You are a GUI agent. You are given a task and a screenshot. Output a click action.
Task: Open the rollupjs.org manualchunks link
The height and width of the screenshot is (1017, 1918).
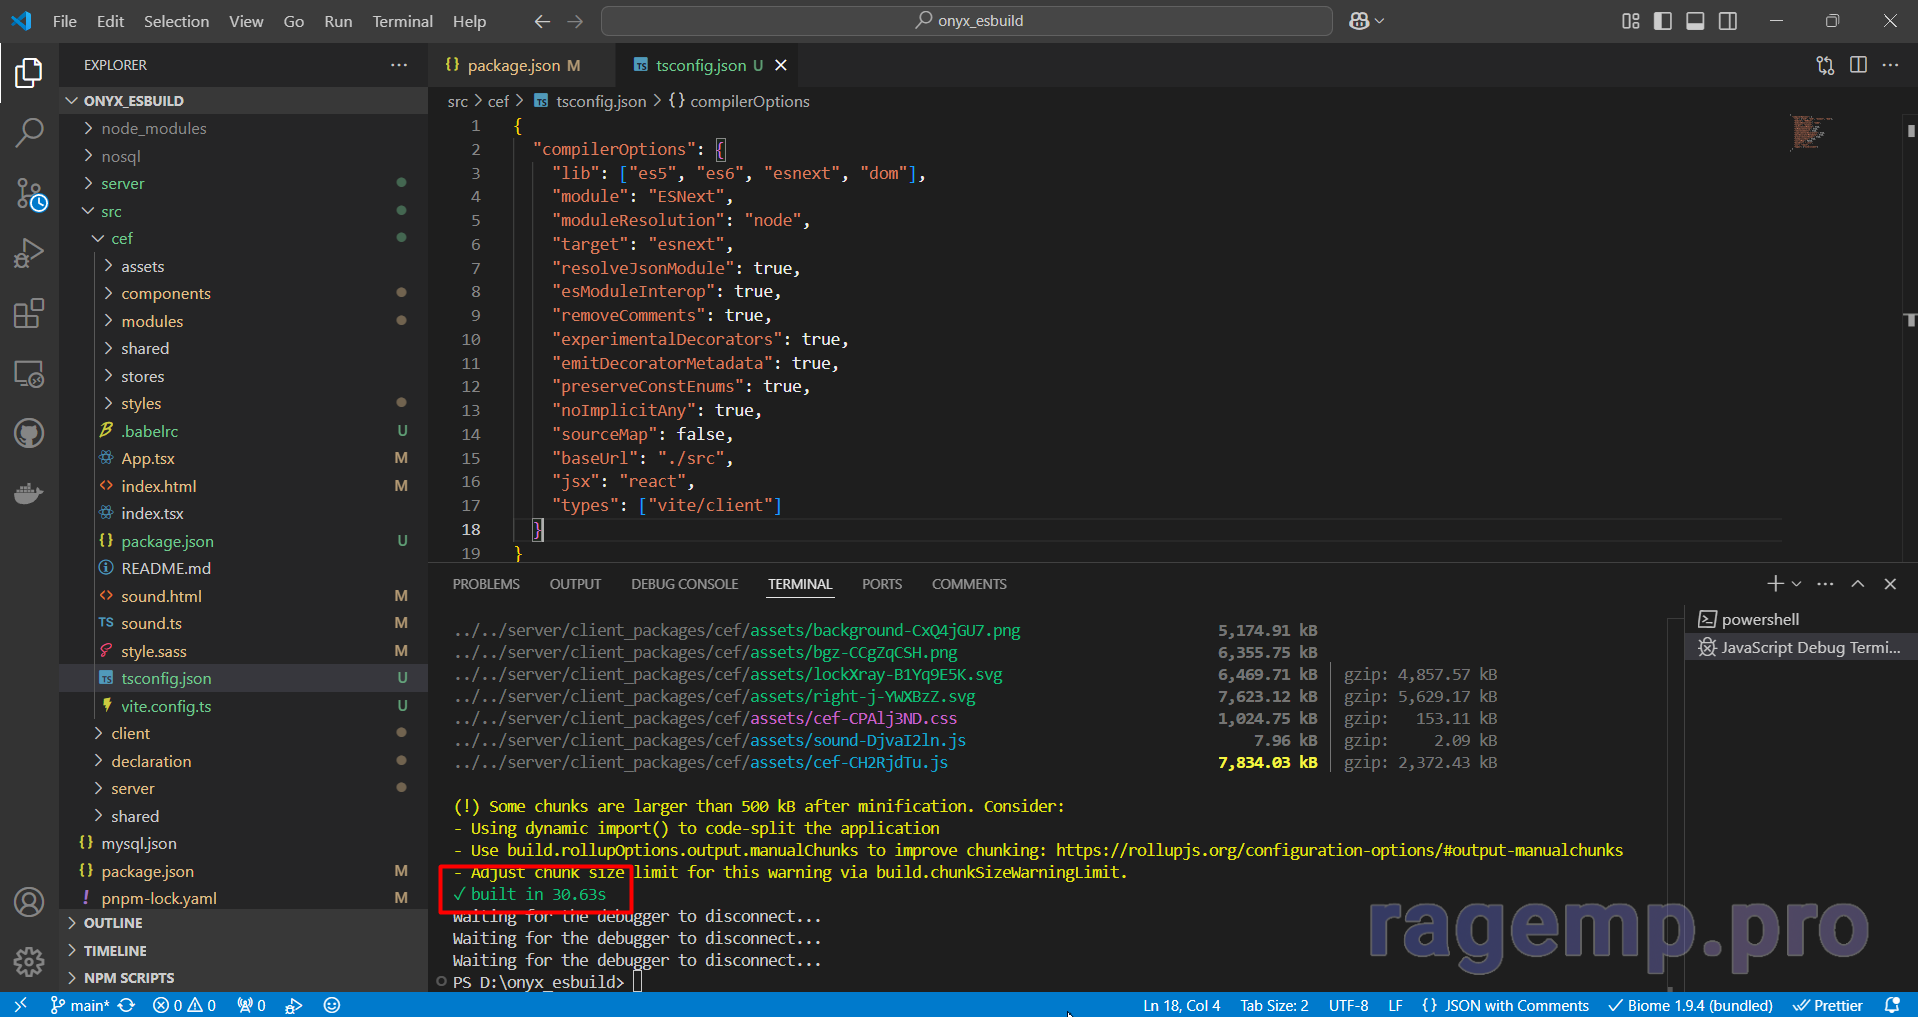[x=1339, y=850]
